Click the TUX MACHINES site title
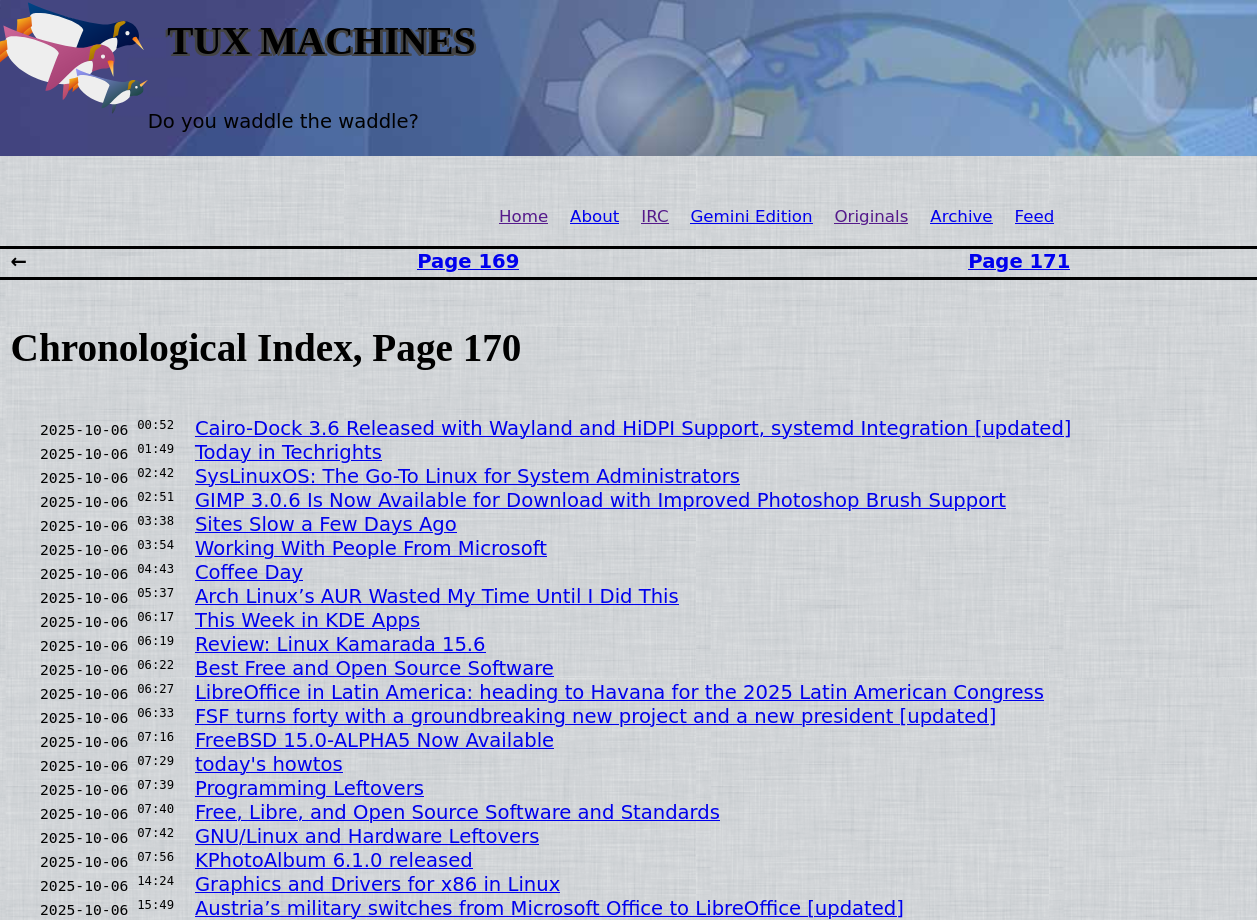The image size is (1257, 920). (x=321, y=41)
